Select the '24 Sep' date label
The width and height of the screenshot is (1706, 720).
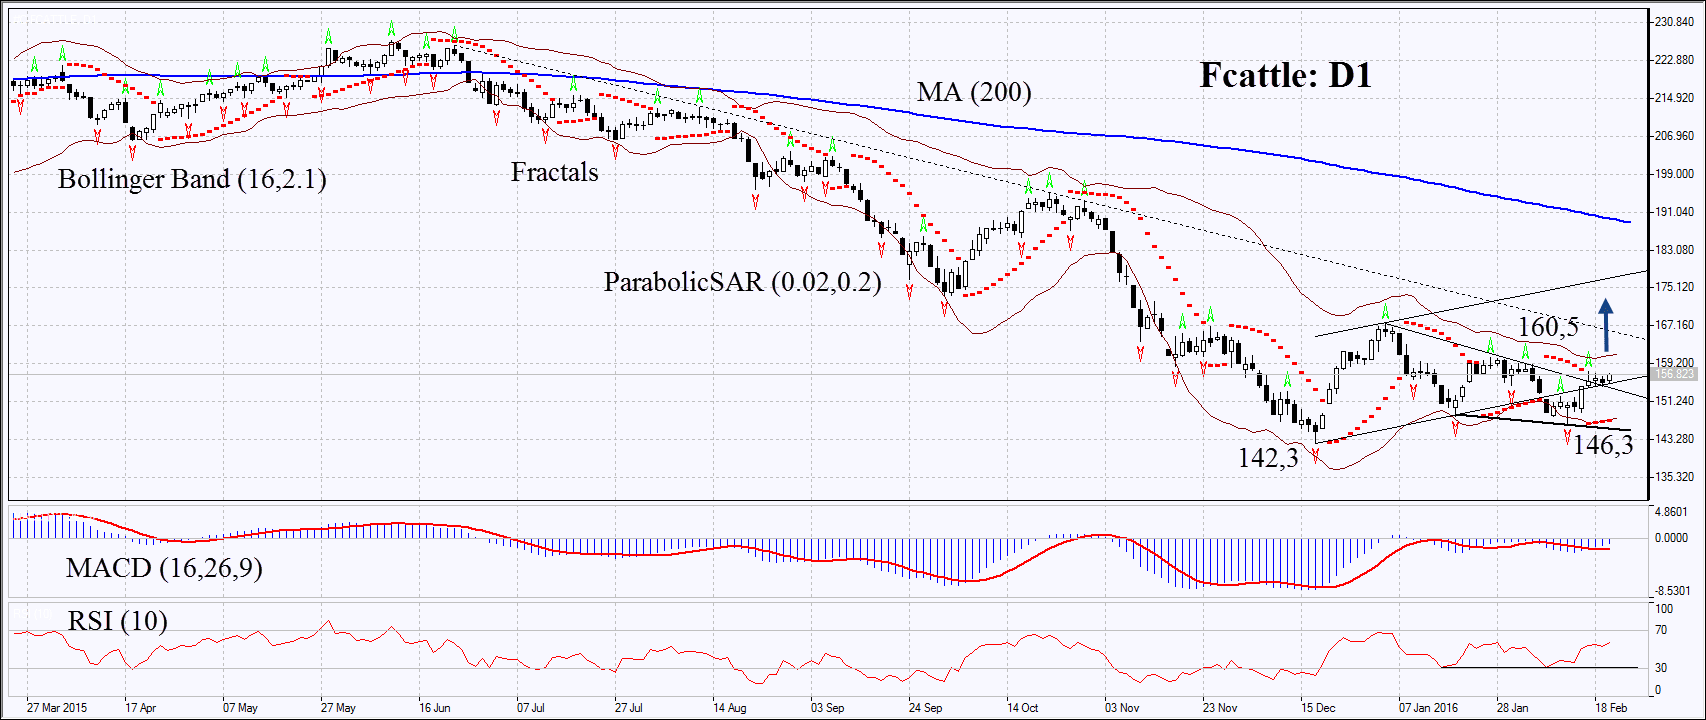click(925, 708)
